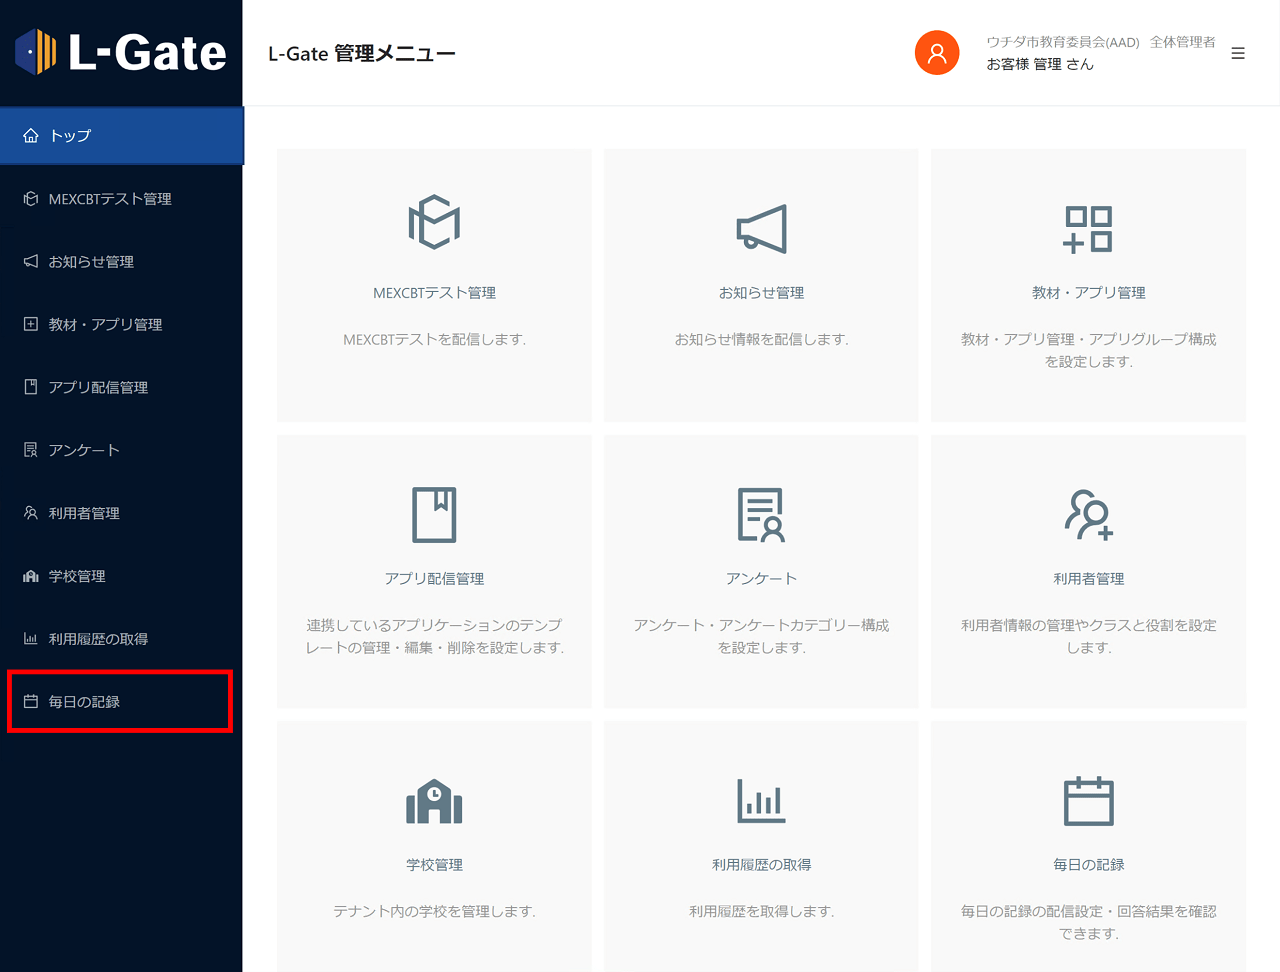Click description MEXCBTテストを配信します.
1280x972 pixels.
point(434,340)
